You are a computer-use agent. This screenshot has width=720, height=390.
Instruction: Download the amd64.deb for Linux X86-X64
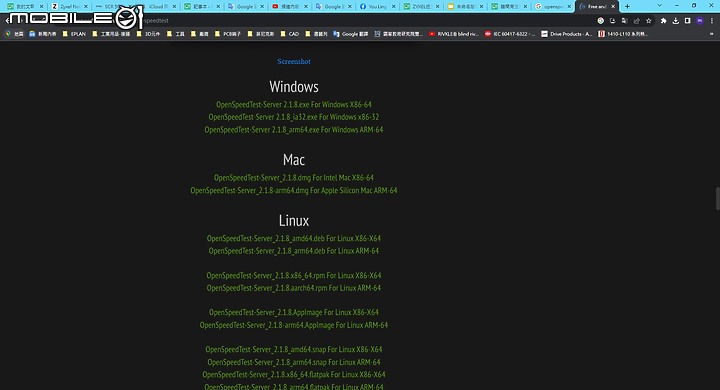(294, 238)
